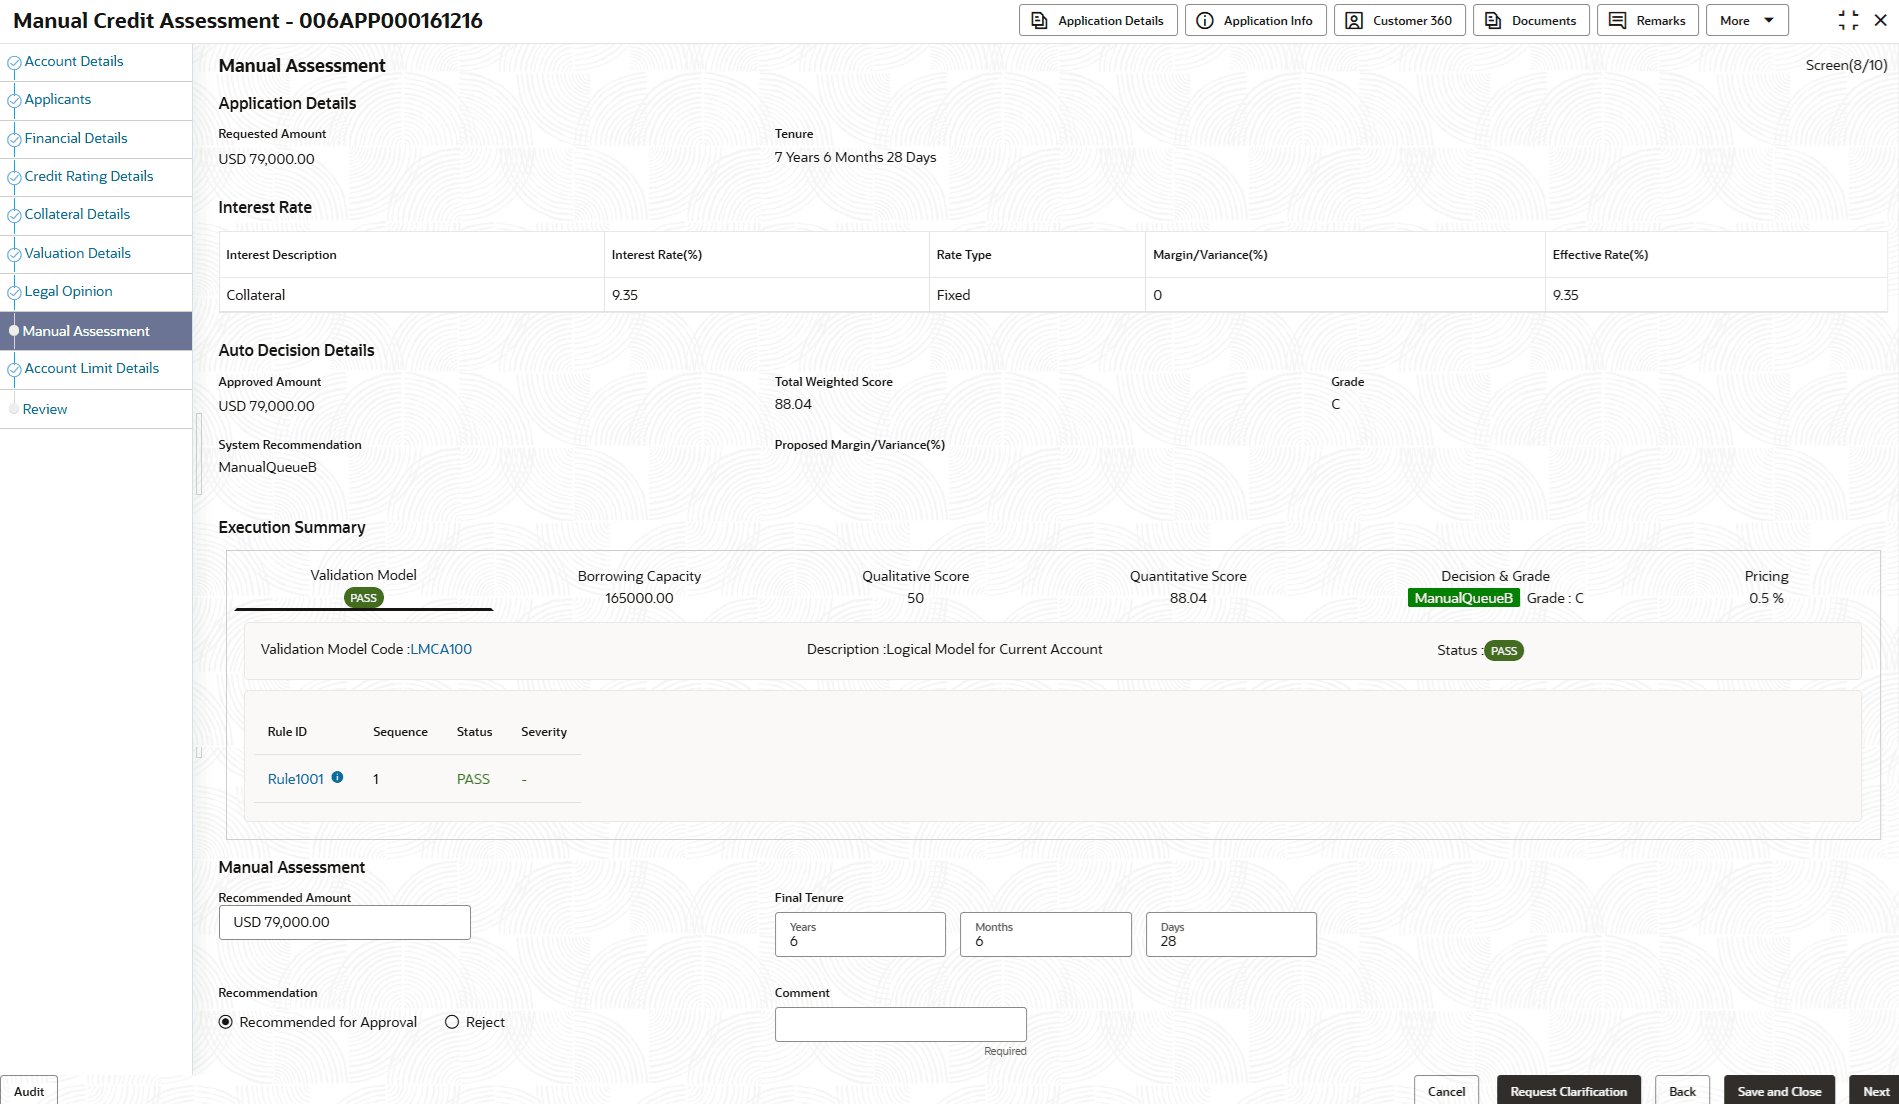1899x1104 pixels.
Task: Click the Save and Close button
Action: coord(1779,1091)
